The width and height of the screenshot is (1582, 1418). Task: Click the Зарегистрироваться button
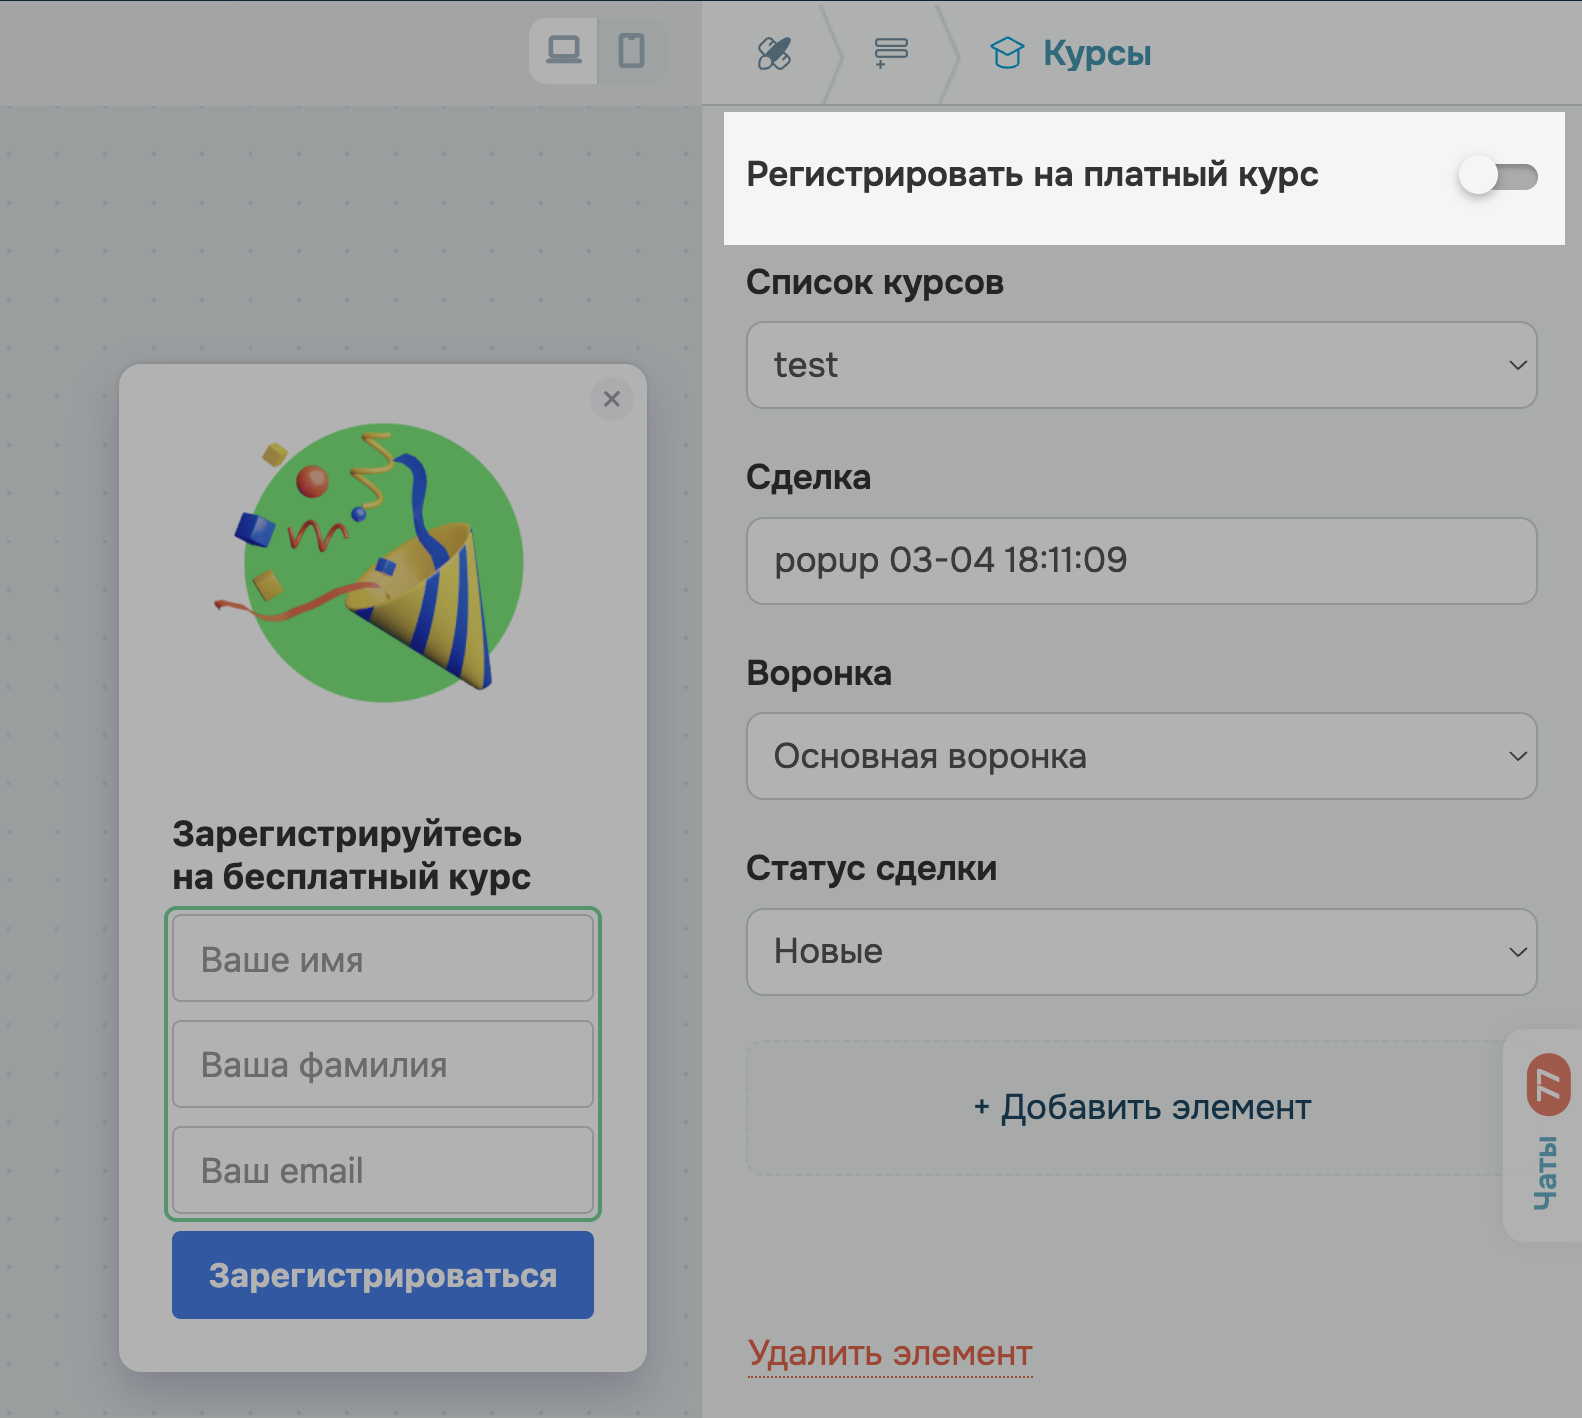pos(383,1275)
